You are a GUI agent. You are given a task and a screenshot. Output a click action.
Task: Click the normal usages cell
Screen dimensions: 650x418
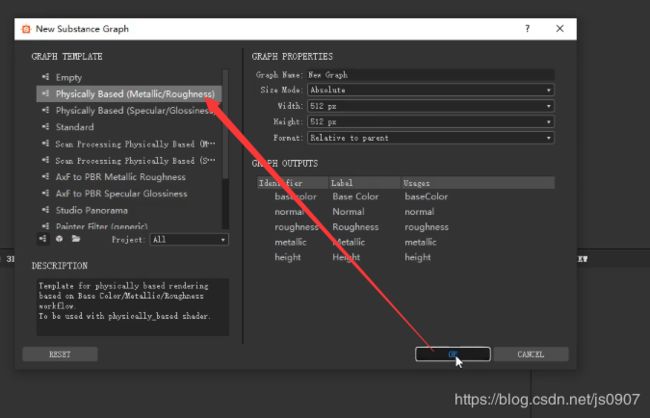[x=420, y=212]
